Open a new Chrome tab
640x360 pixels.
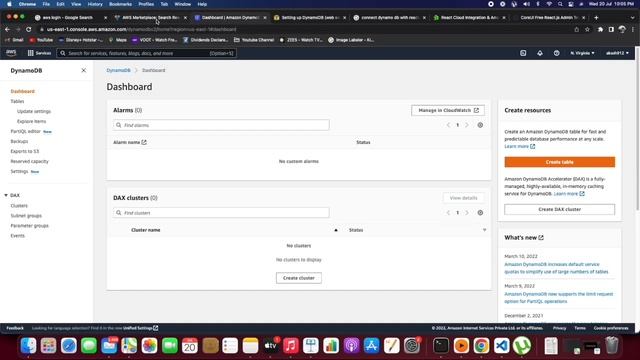tap(596, 18)
